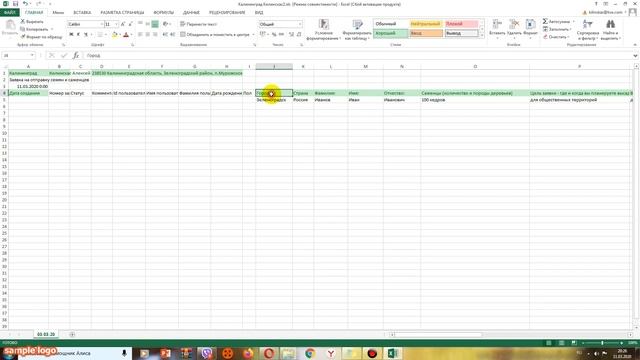Viewport: 640px width, 360px height.
Task: Toggle underline formatting
Action: click(86, 35)
